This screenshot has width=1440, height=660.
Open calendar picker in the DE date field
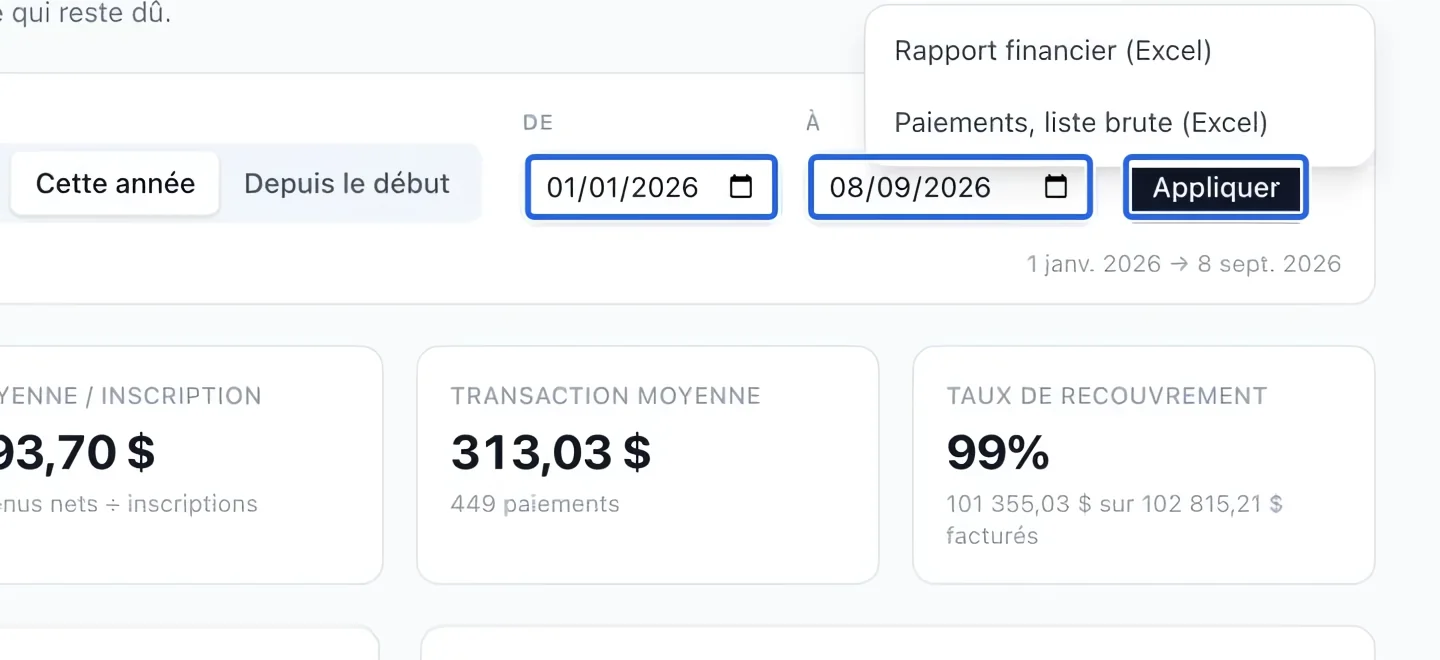point(741,187)
